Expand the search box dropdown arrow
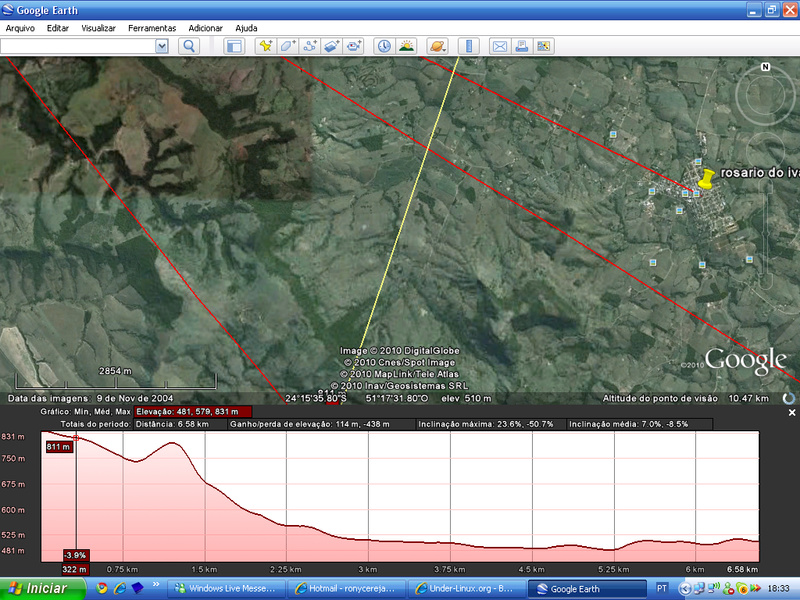800x600 pixels. 161,46
